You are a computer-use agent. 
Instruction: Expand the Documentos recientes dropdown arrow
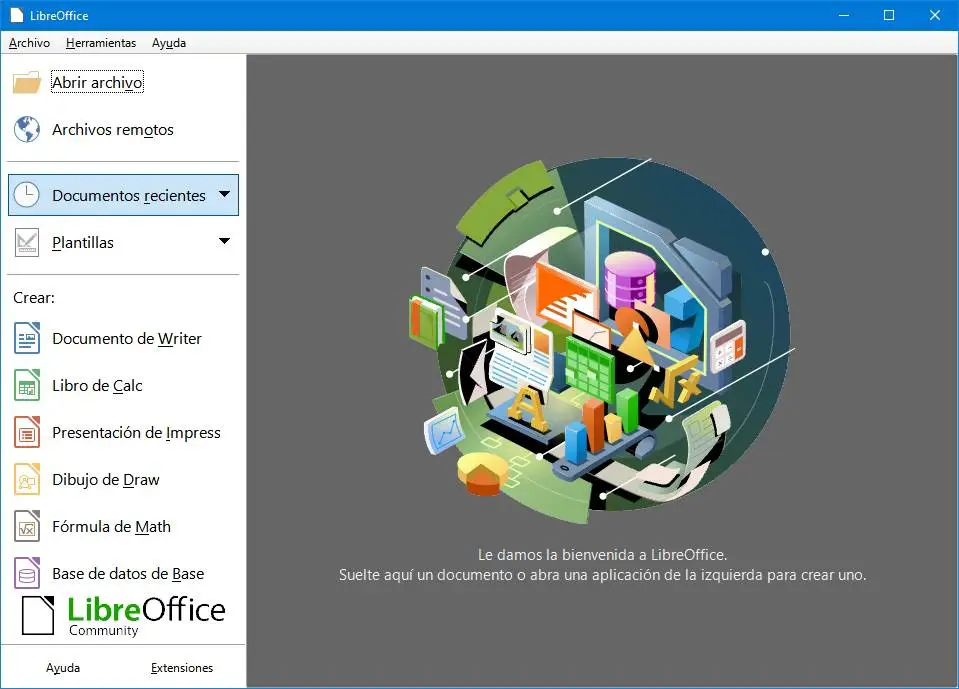coord(224,194)
